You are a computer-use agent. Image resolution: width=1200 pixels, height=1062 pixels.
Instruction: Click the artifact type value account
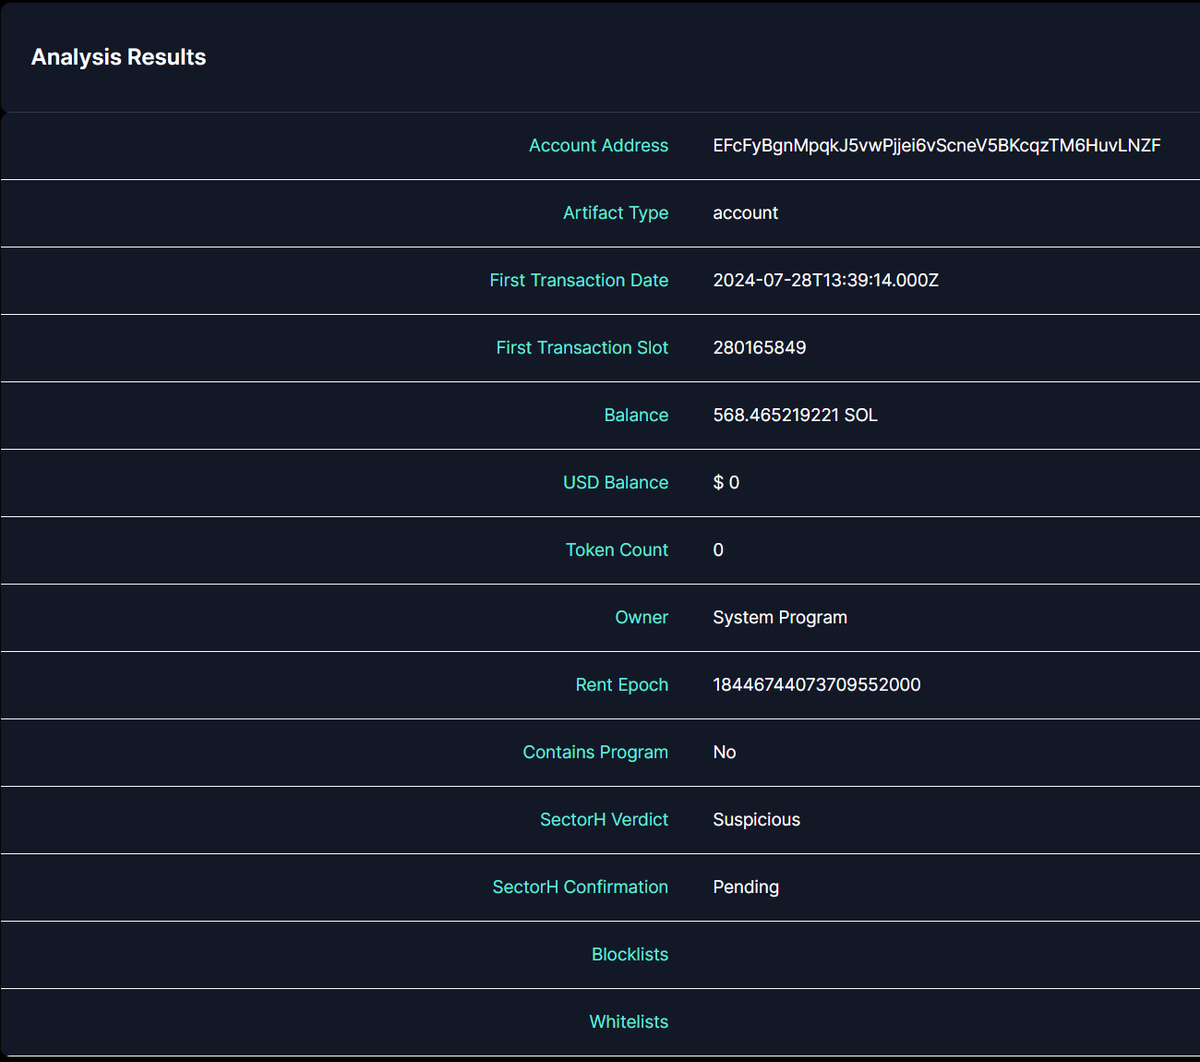745,213
